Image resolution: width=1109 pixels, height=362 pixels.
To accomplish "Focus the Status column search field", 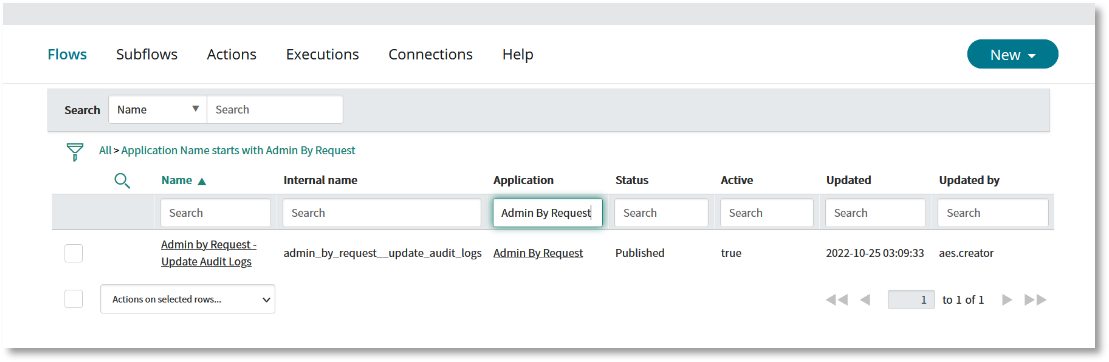I will click(x=661, y=213).
